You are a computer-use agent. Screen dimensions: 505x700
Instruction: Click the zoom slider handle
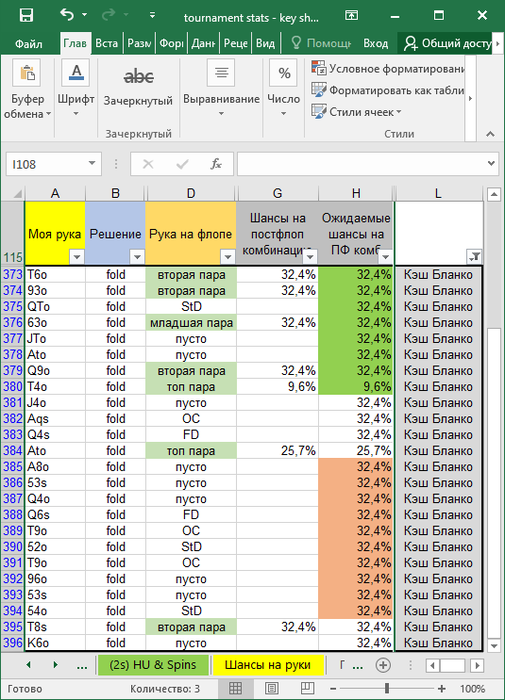(387, 688)
